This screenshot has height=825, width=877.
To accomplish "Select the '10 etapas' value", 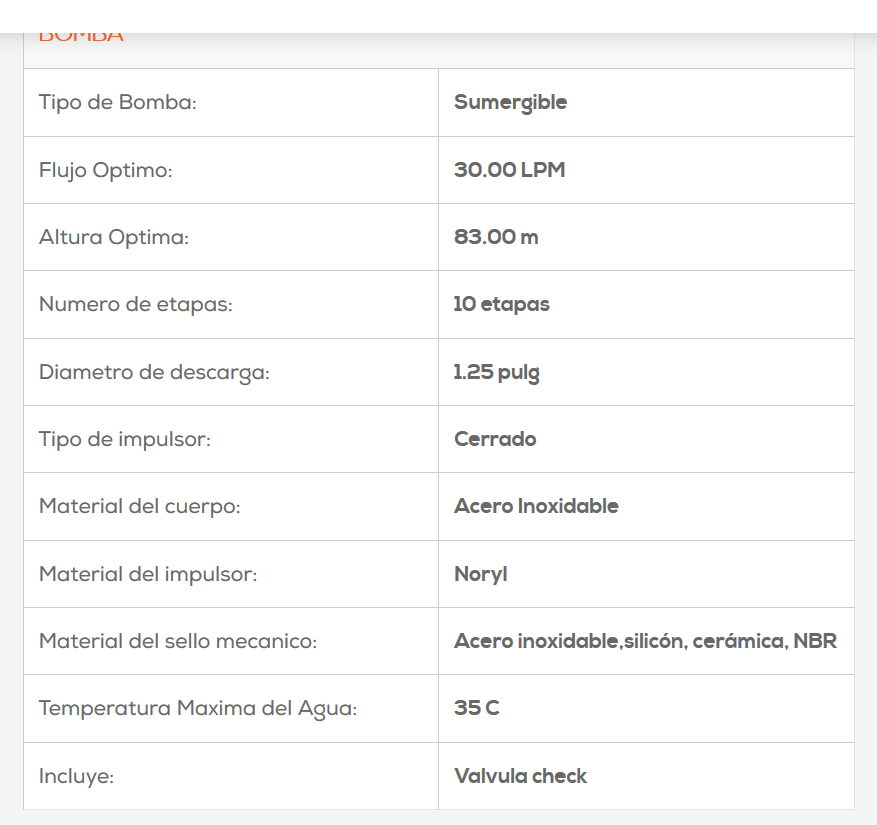I will pyautogui.click(x=501, y=304).
